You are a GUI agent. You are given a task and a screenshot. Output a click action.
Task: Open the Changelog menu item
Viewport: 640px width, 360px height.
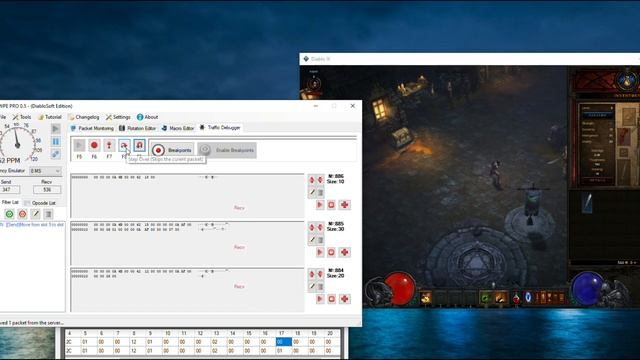pyautogui.click(x=84, y=117)
